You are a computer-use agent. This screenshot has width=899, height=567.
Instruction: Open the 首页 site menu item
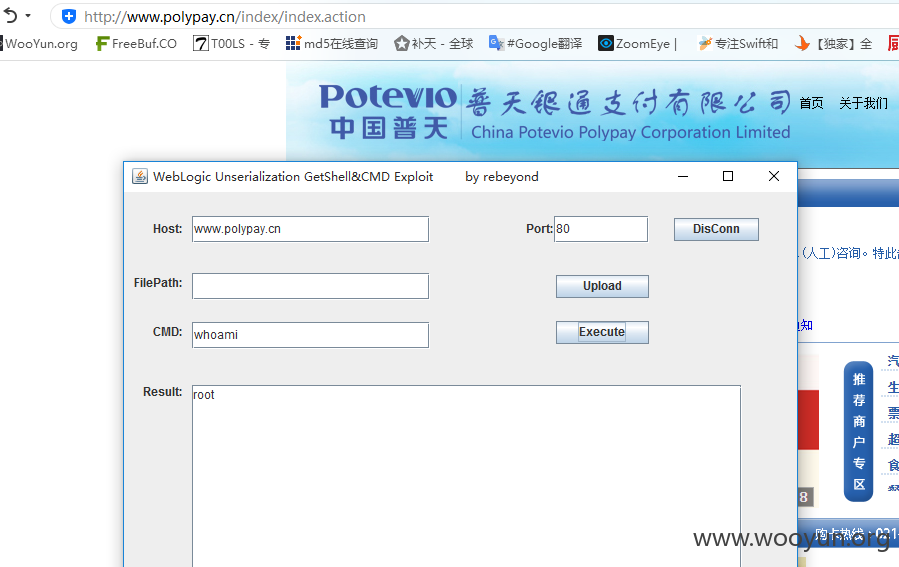811,103
